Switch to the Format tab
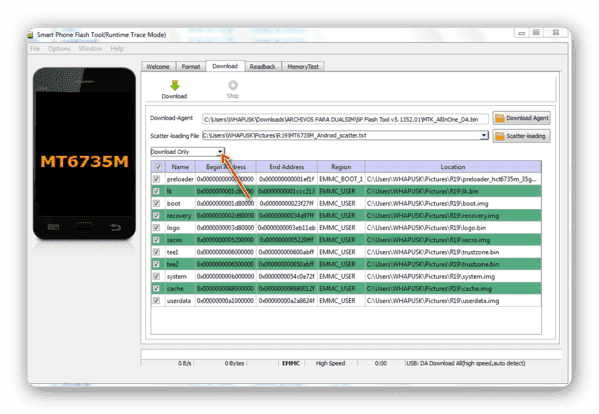The height and width of the screenshot is (414, 599). (x=191, y=66)
